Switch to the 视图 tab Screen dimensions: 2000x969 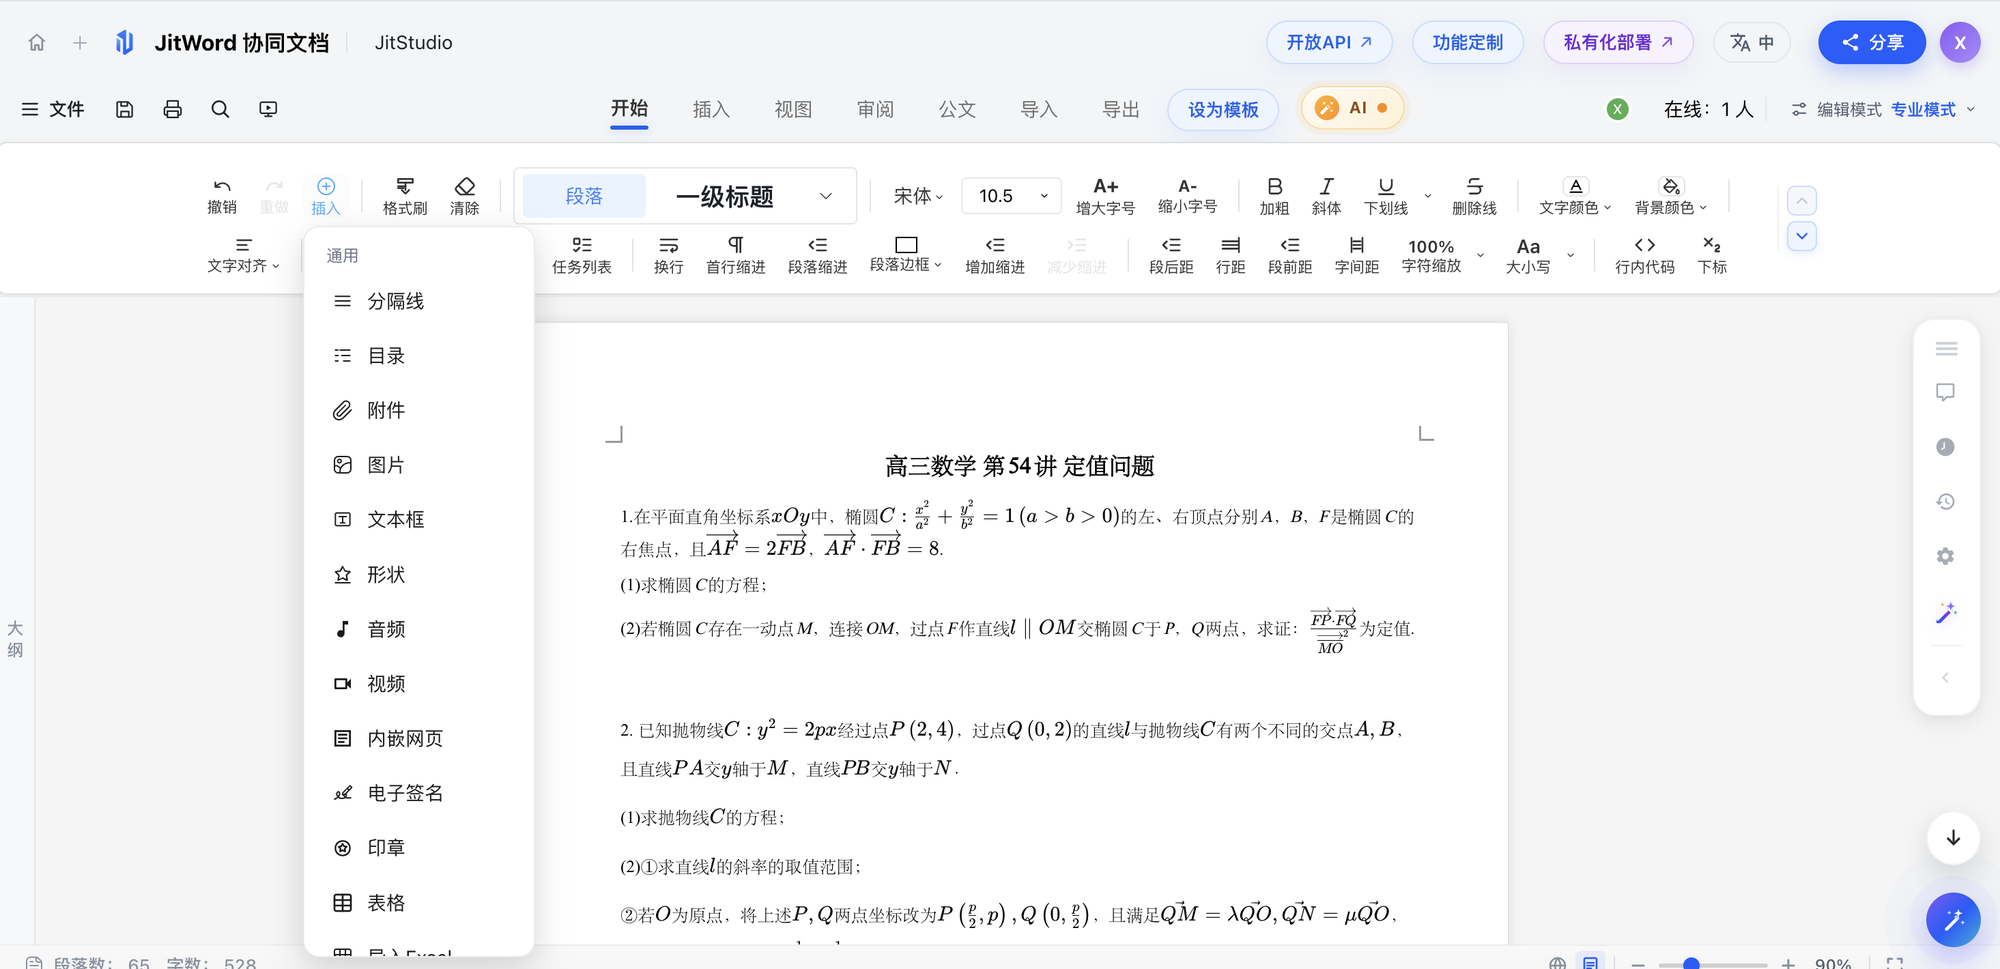coord(793,109)
